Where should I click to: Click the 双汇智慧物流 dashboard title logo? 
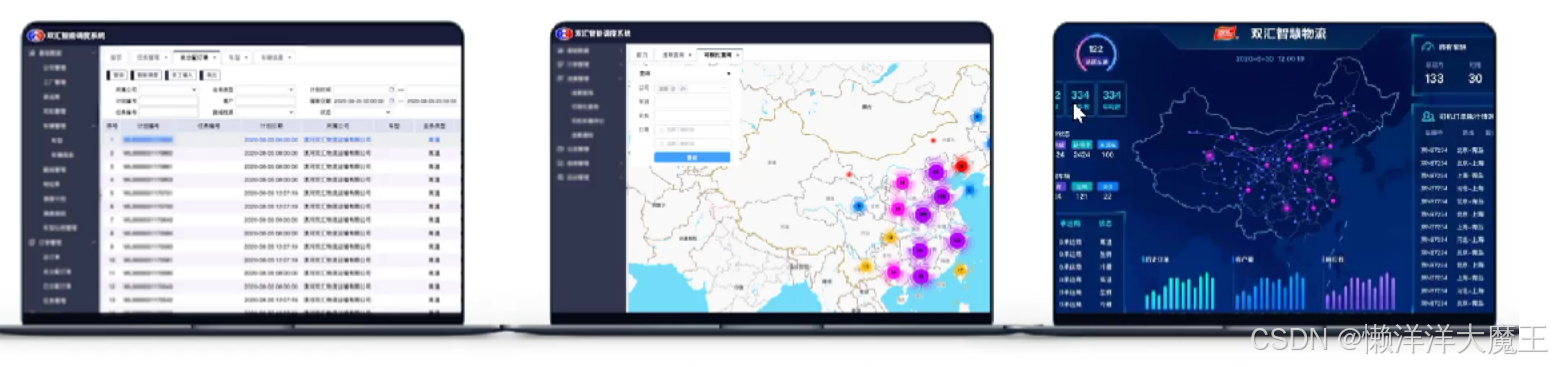click(1226, 33)
